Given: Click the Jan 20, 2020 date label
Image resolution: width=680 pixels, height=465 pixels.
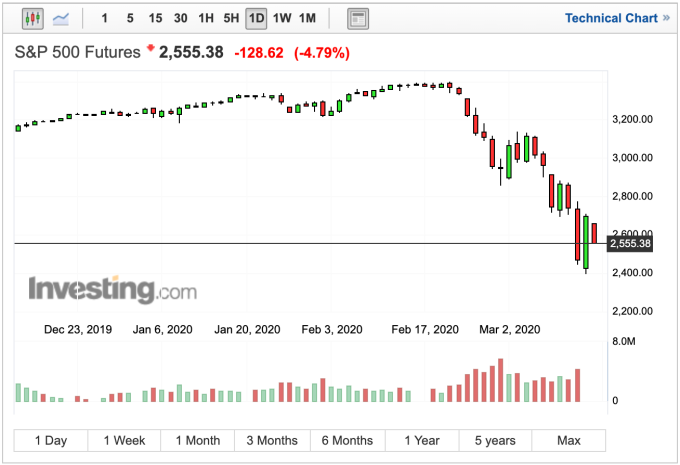Looking at the screenshot, I should (247, 330).
